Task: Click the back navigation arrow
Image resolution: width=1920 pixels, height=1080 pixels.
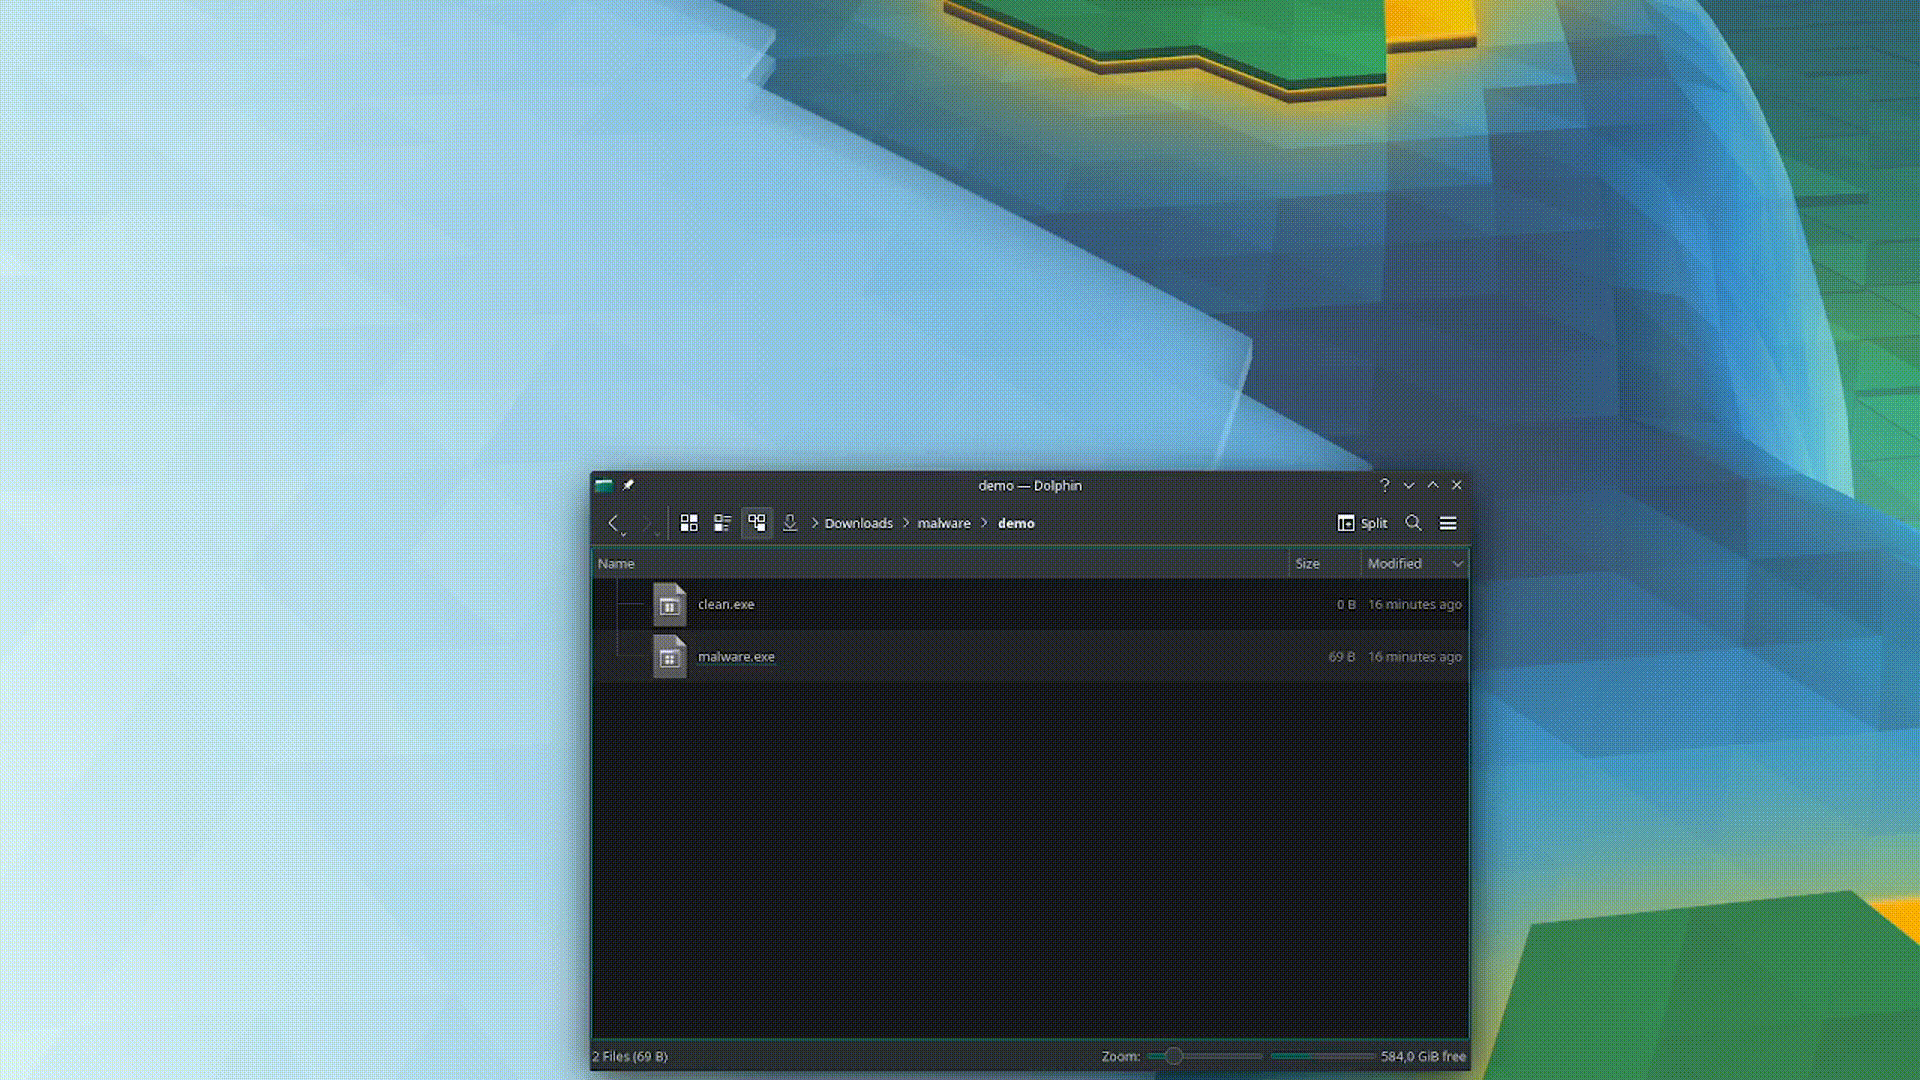Action: 615,522
